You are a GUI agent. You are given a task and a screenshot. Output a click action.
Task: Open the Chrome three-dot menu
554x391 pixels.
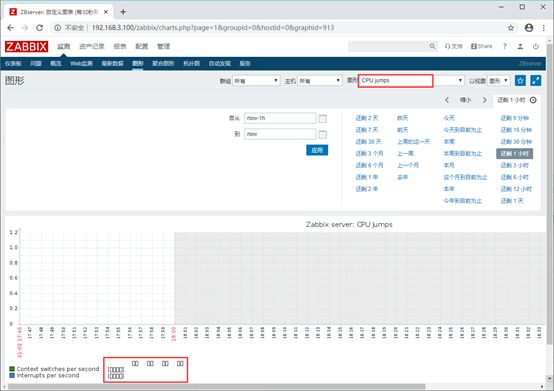coord(544,28)
